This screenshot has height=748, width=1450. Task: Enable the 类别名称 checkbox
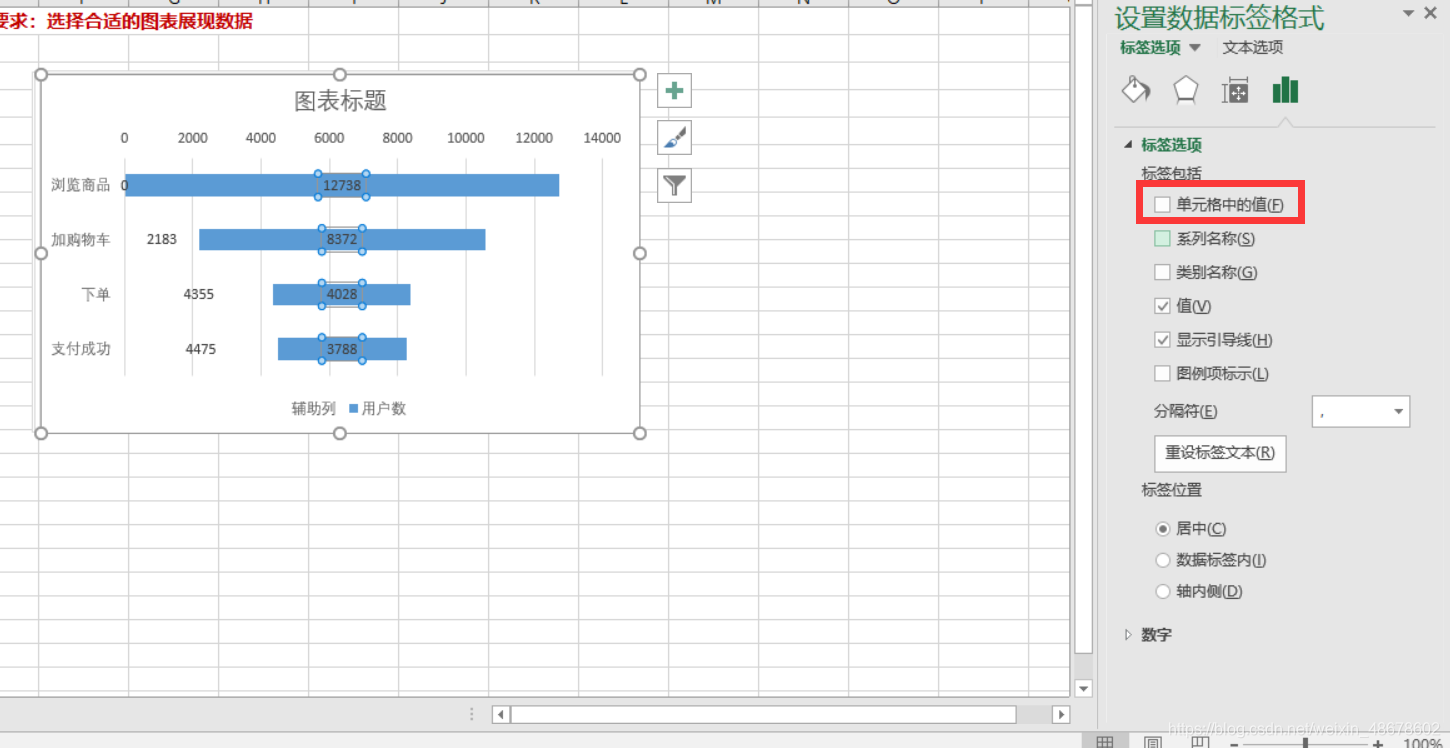[x=1162, y=272]
